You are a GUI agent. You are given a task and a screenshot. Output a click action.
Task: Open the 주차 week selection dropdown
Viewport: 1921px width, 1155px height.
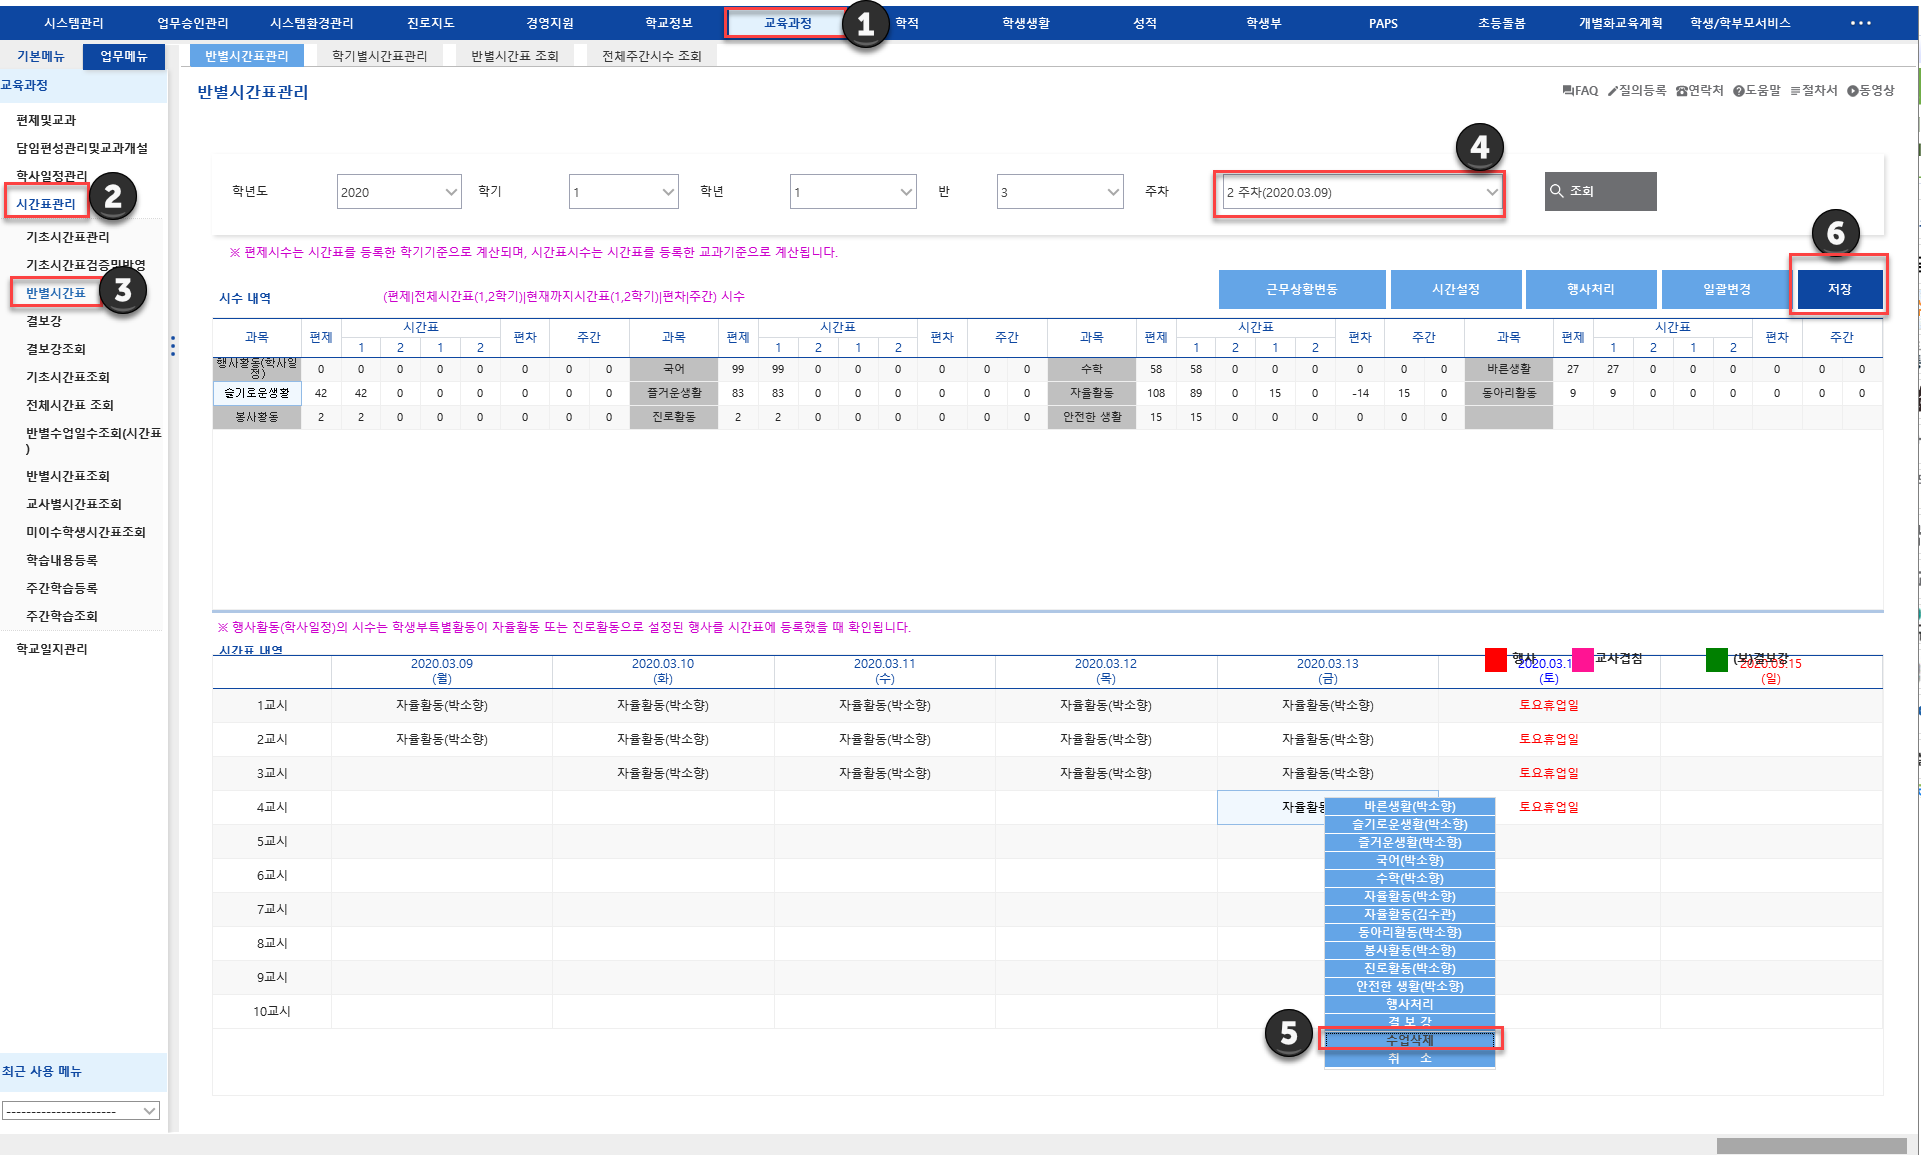click(1360, 192)
